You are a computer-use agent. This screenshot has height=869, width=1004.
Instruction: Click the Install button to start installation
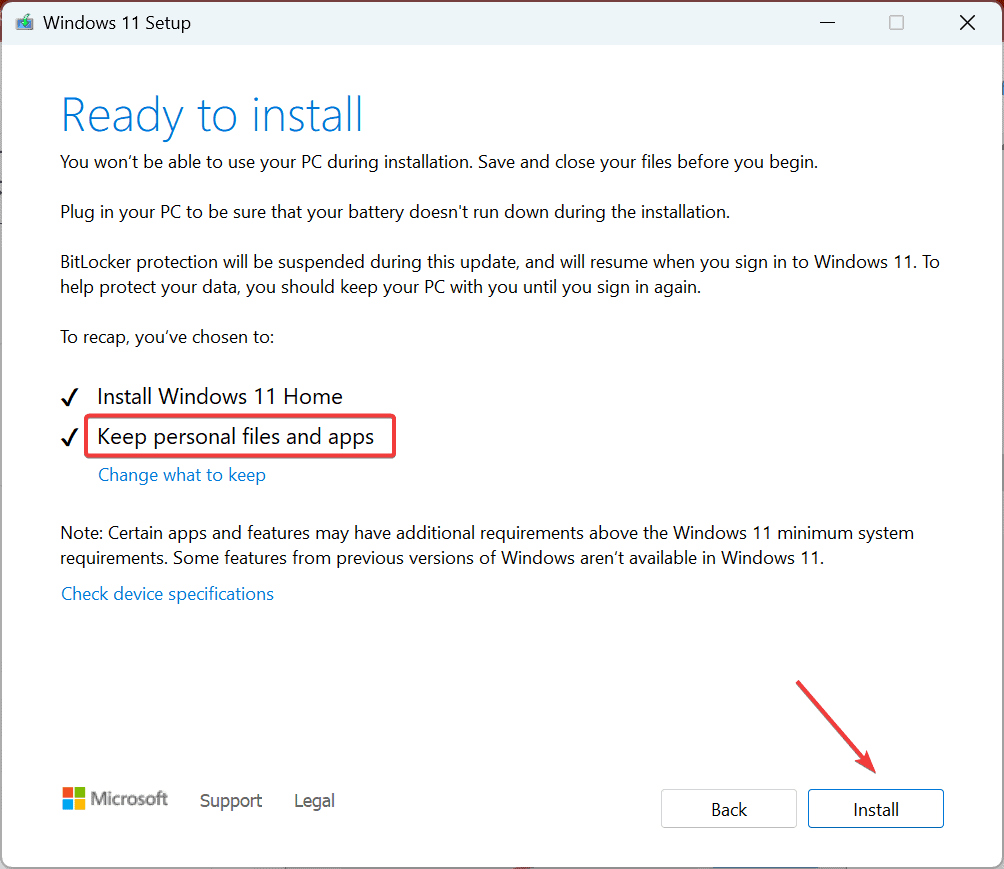click(875, 808)
